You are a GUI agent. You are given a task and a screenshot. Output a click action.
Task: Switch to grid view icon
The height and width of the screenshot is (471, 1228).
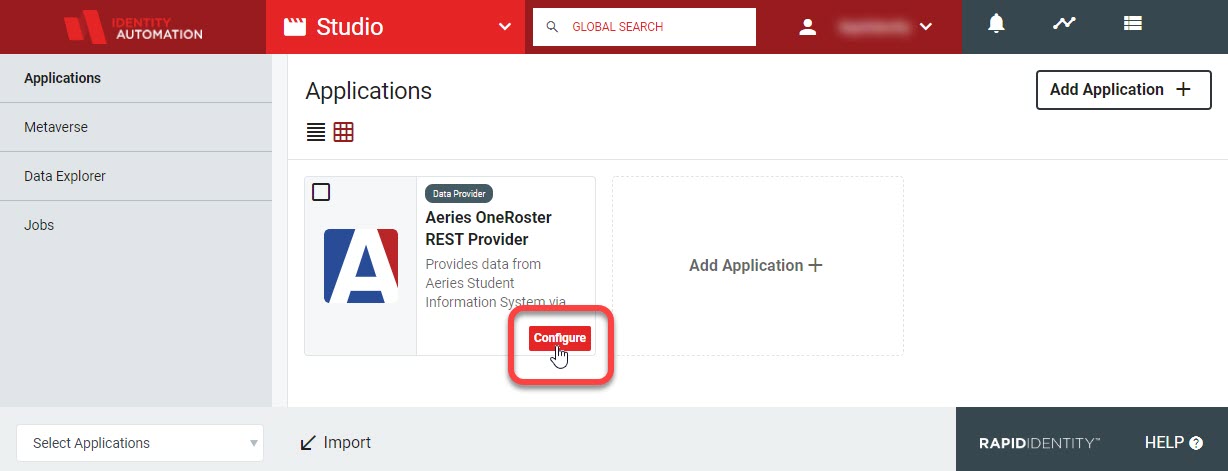(x=344, y=132)
